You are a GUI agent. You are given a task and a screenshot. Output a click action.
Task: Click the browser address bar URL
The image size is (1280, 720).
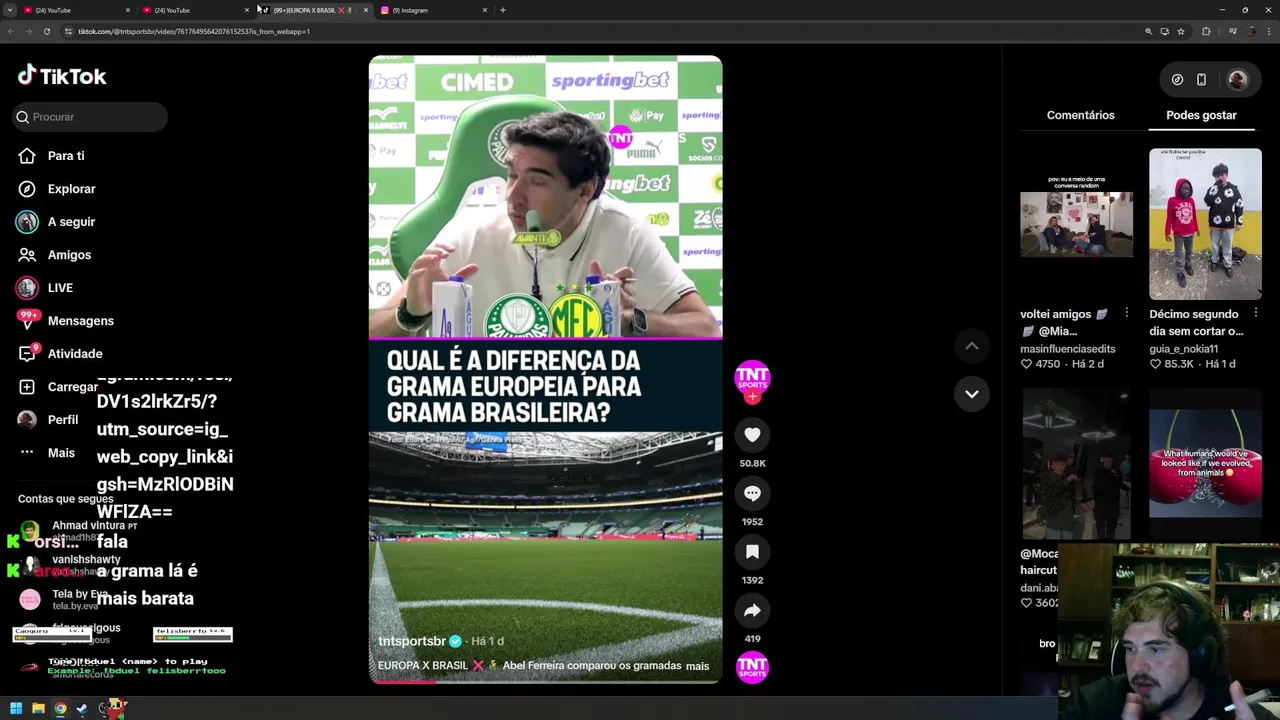coord(194,31)
